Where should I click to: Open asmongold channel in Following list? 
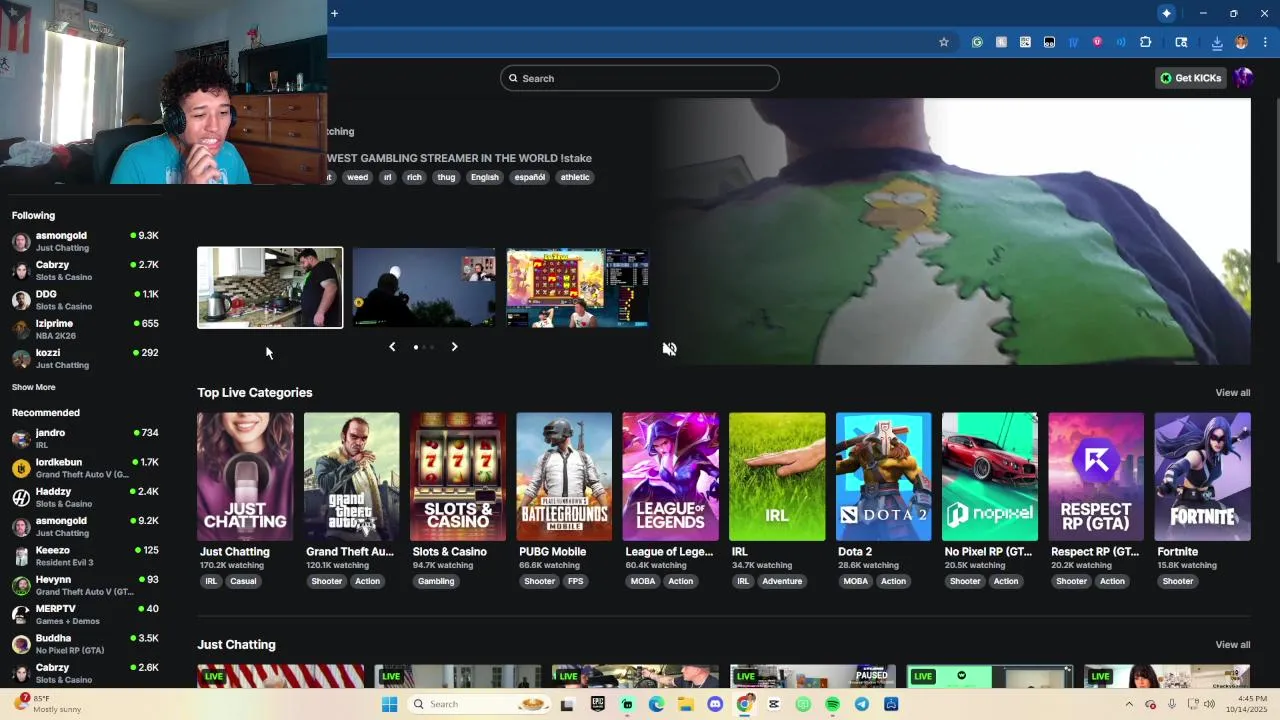(85, 241)
